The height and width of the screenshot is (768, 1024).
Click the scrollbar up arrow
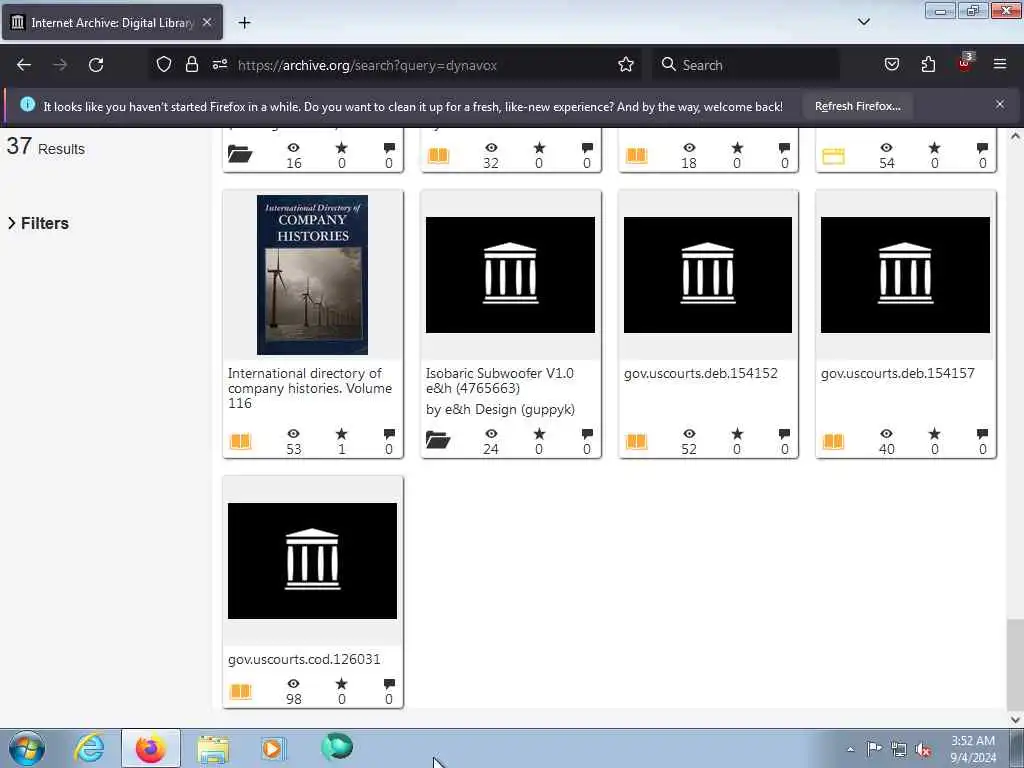(1015, 136)
